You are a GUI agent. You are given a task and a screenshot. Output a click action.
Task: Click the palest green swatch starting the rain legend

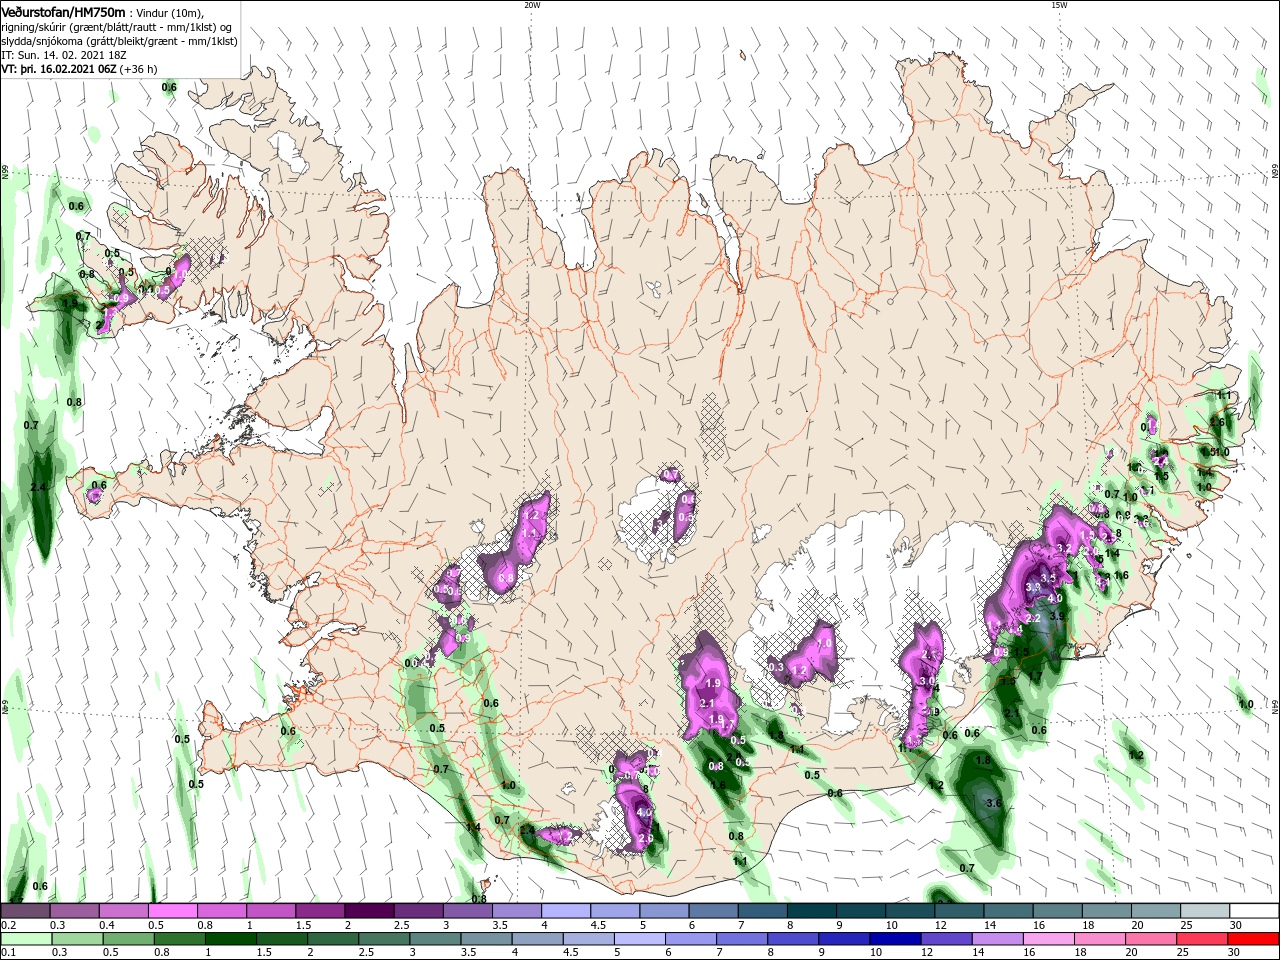tap(27, 939)
